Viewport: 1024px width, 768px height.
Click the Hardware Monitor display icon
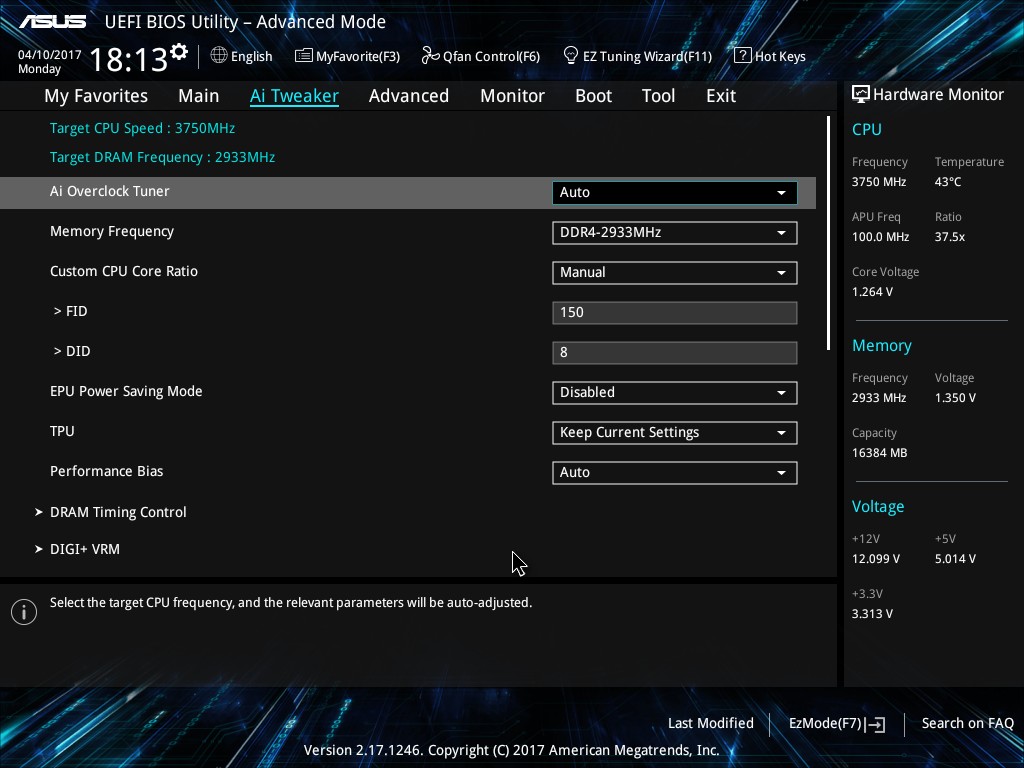(861, 94)
